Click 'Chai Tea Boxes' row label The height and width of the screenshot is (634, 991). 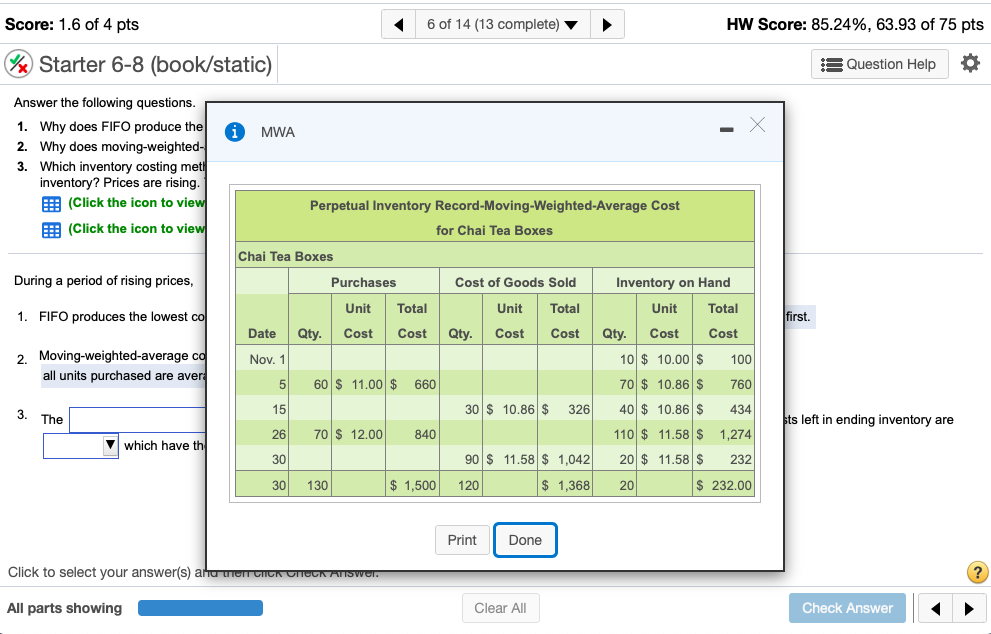[x=286, y=257]
